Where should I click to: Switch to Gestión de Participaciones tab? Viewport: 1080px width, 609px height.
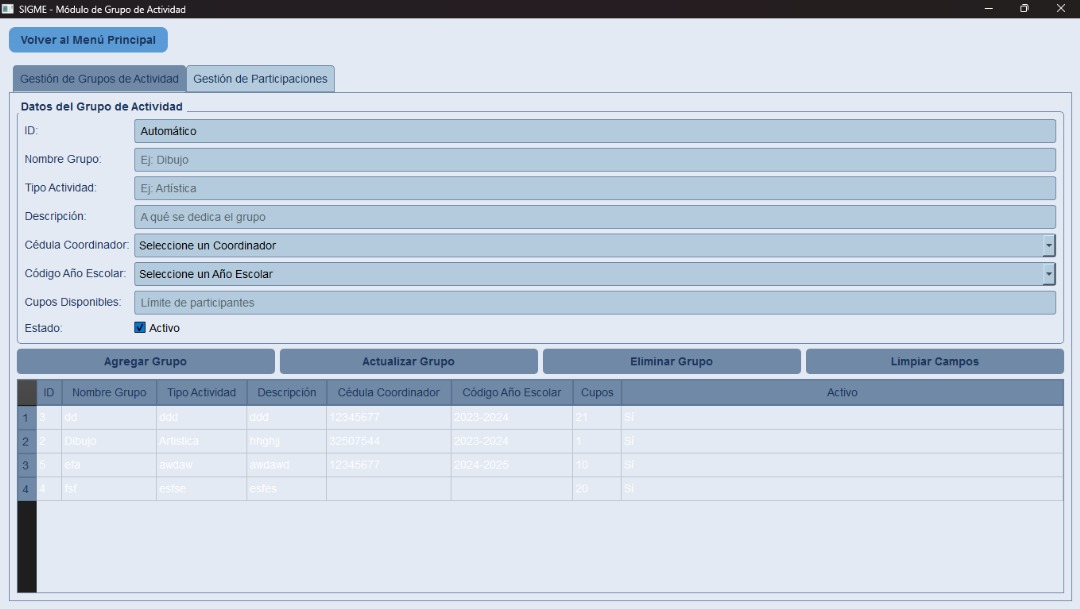click(x=260, y=78)
